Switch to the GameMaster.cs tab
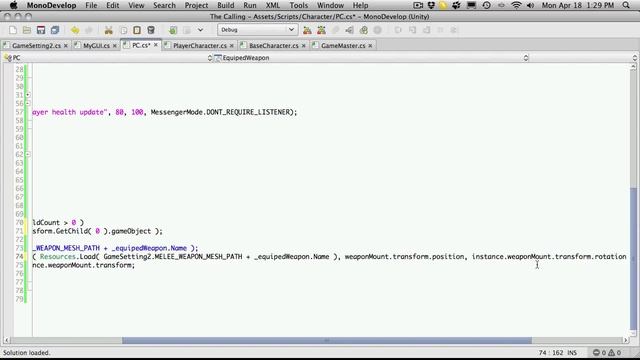The image size is (640, 360). click(x=343, y=46)
